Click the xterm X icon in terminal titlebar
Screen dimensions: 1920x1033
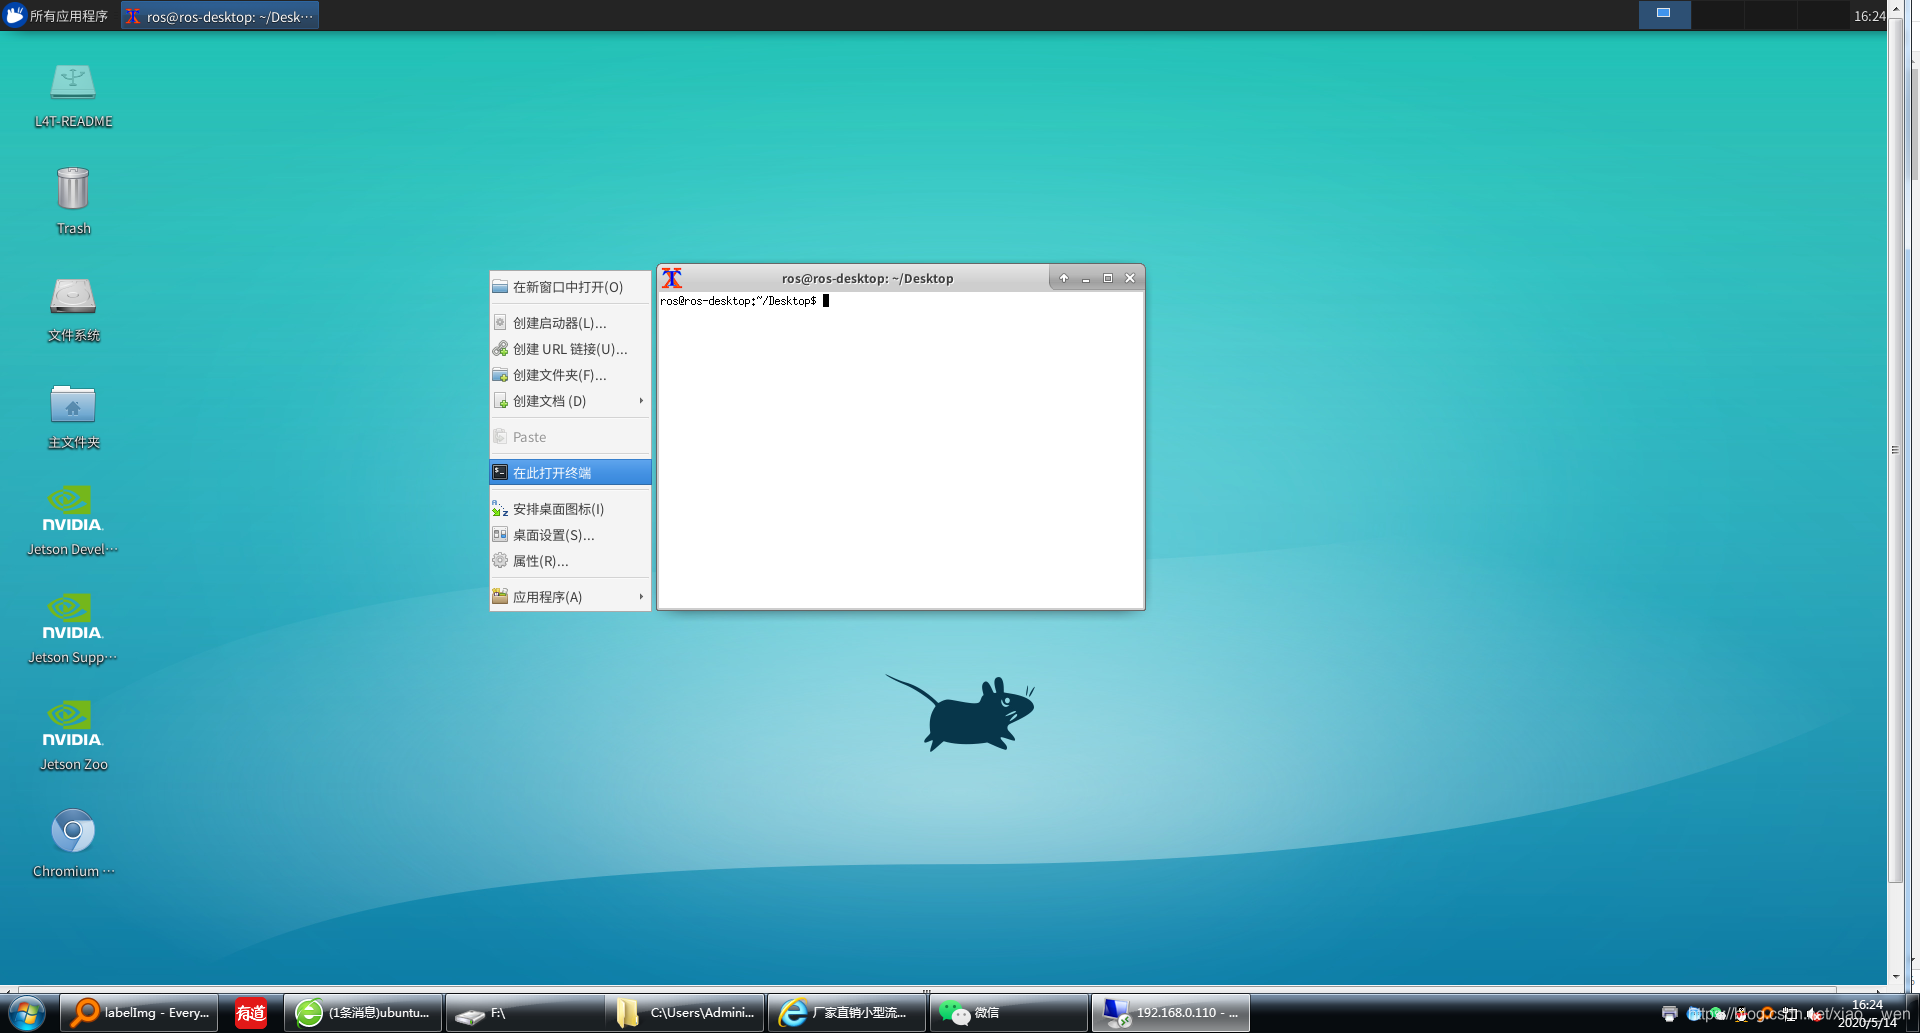pyautogui.click(x=672, y=278)
